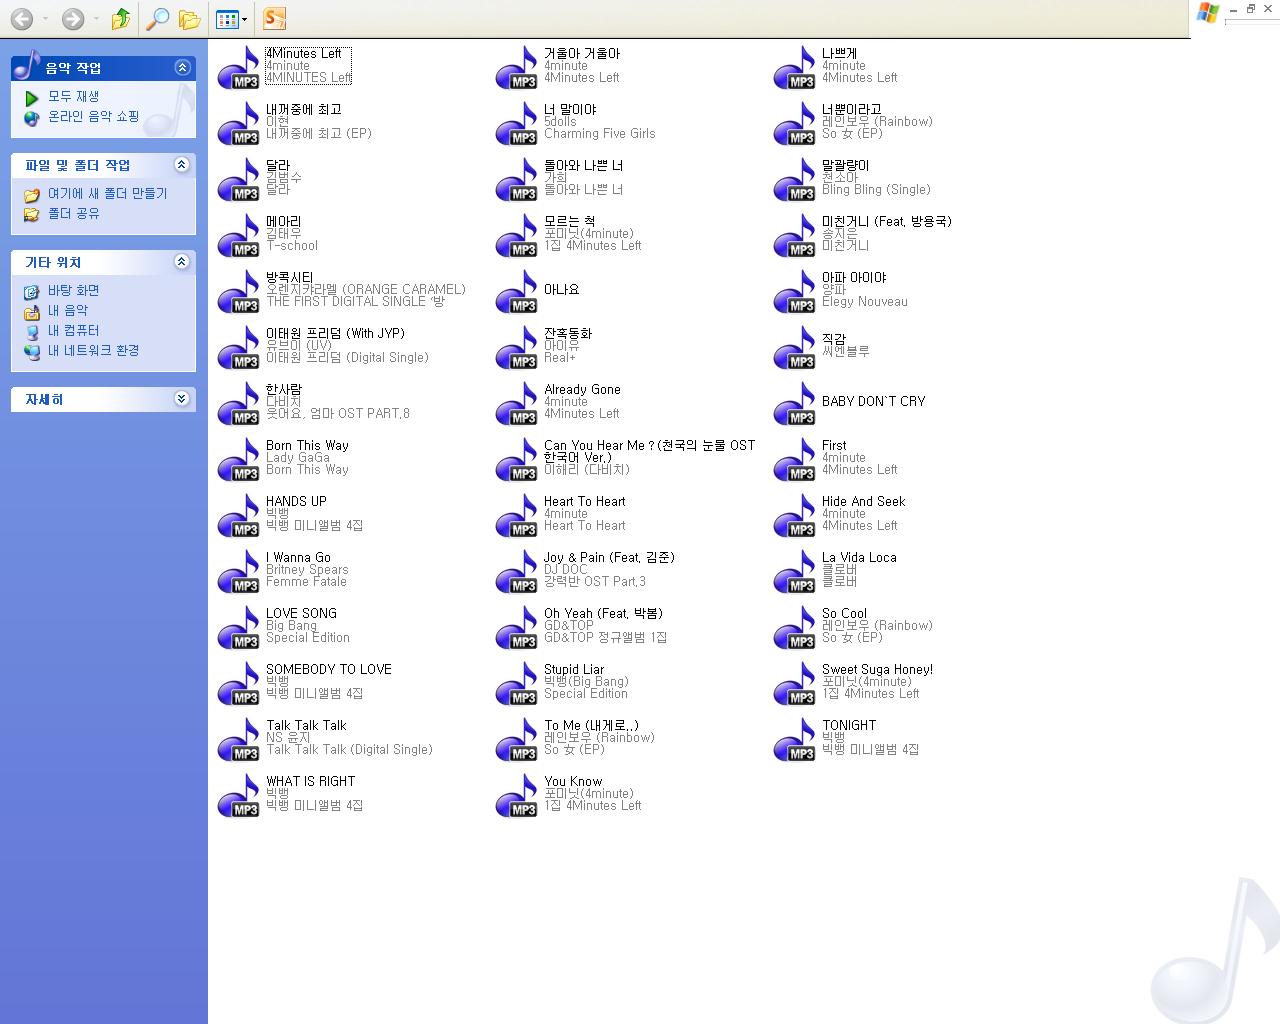Click file name "Talk Talk Talk"
The height and width of the screenshot is (1024, 1280).
(x=306, y=726)
